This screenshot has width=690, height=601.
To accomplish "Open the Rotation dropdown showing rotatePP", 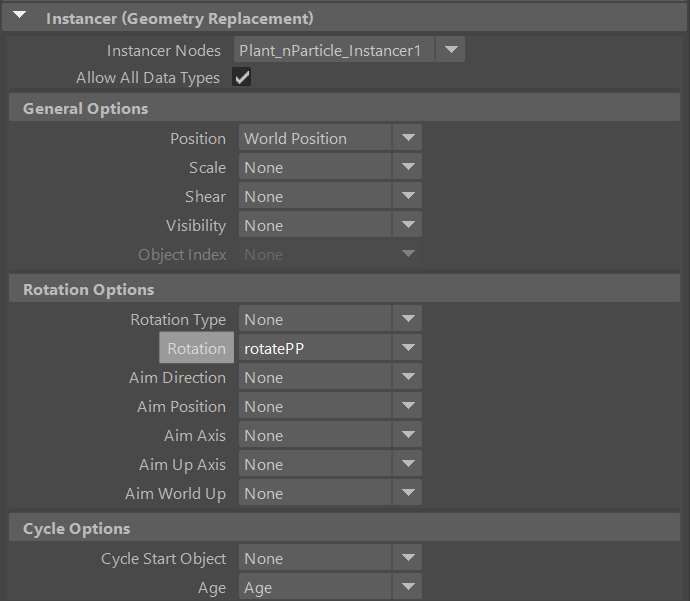I will (329, 348).
